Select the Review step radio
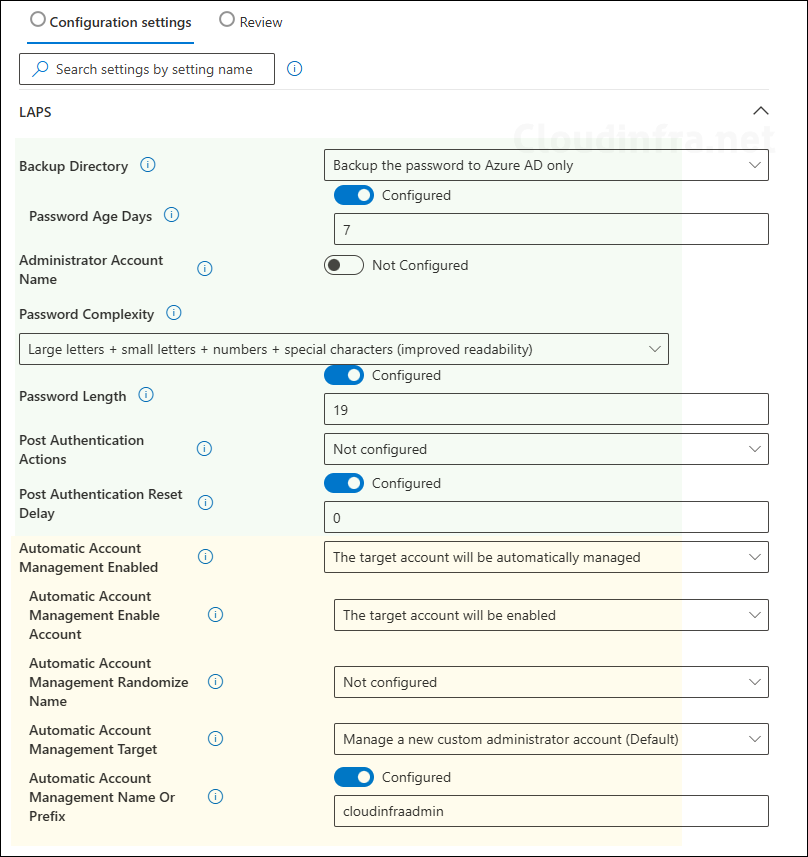The image size is (808, 857). [227, 20]
